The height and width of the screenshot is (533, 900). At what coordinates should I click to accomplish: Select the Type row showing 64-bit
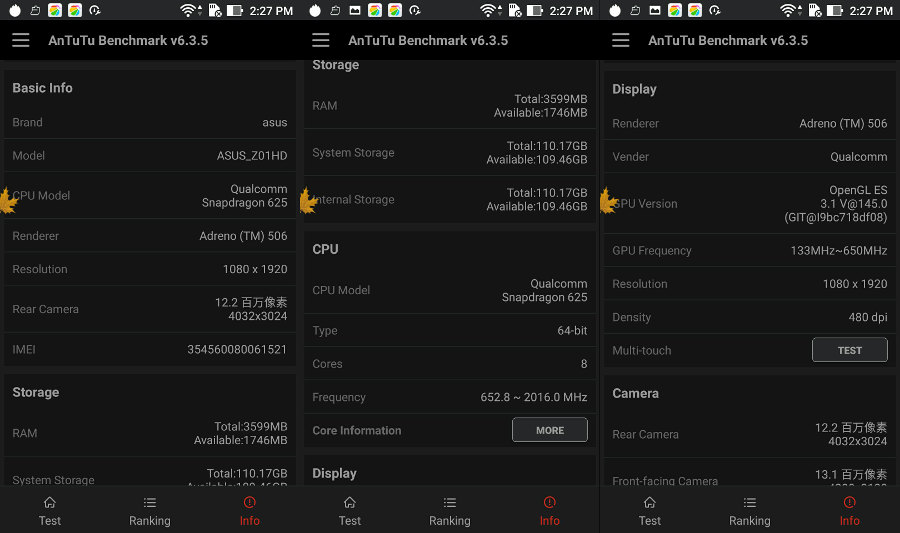pyautogui.click(x=449, y=330)
